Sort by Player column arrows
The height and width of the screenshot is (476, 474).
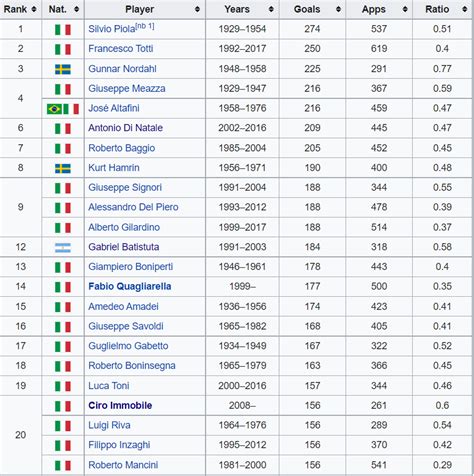point(197,9)
